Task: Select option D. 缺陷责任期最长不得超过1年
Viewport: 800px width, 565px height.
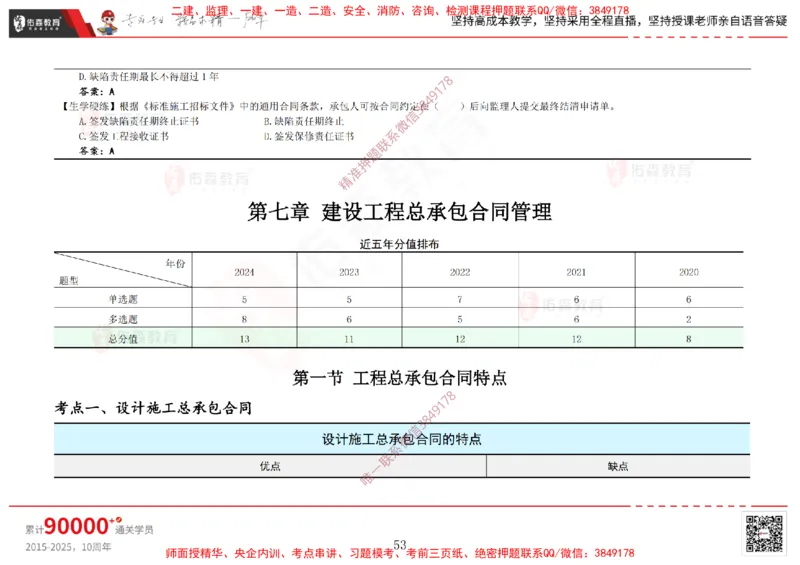Action: (148, 77)
